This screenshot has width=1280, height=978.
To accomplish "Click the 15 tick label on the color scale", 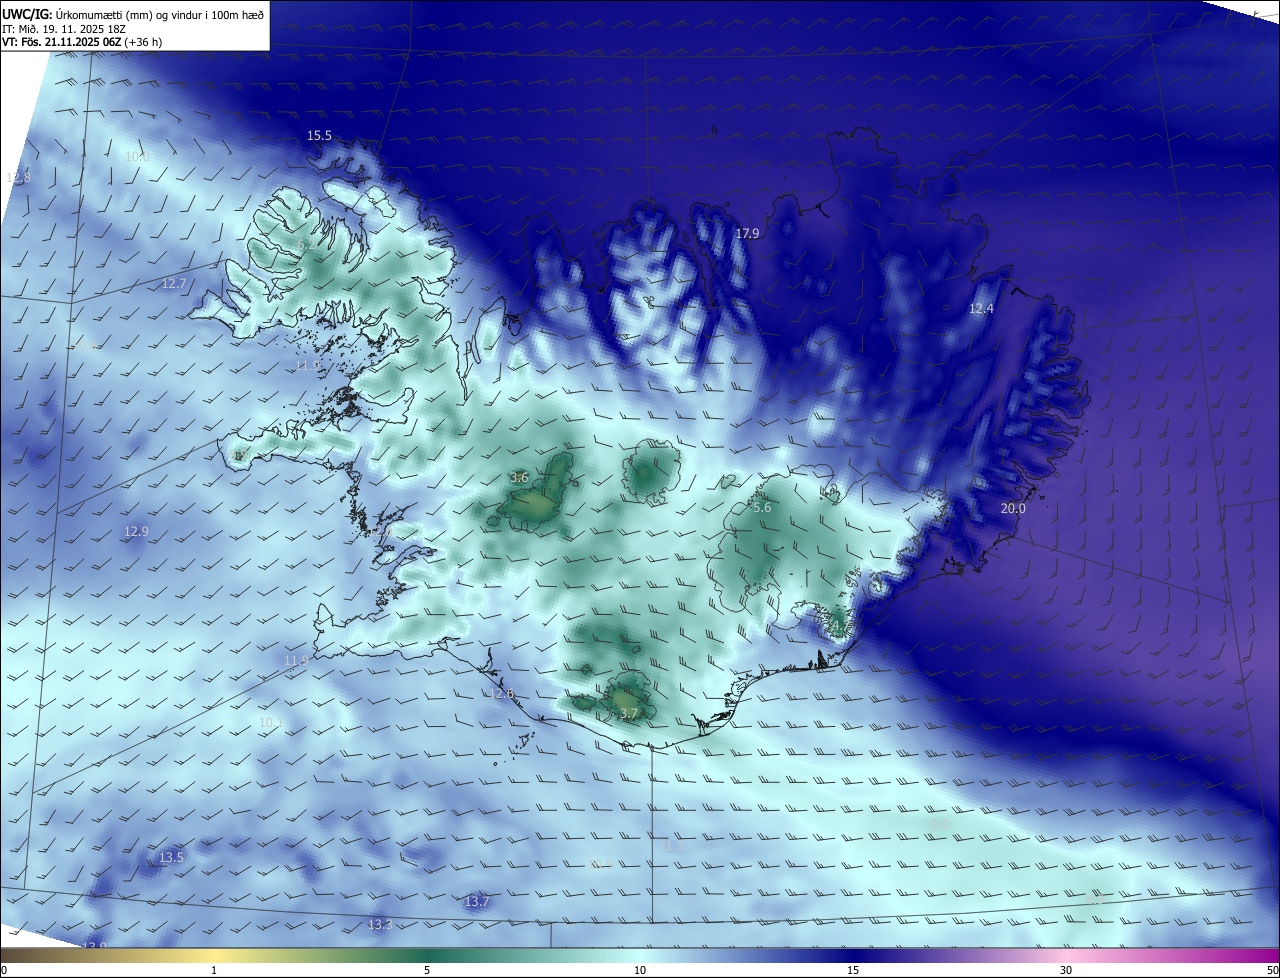I will [x=853, y=970].
